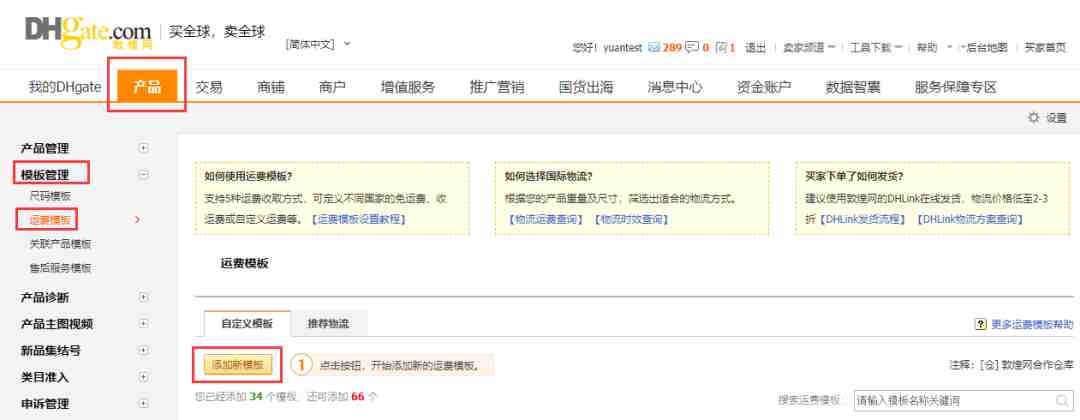The image size is (1080, 420).
Task: Click the 如何使用运费模板? heading
Action: click(248, 176)
